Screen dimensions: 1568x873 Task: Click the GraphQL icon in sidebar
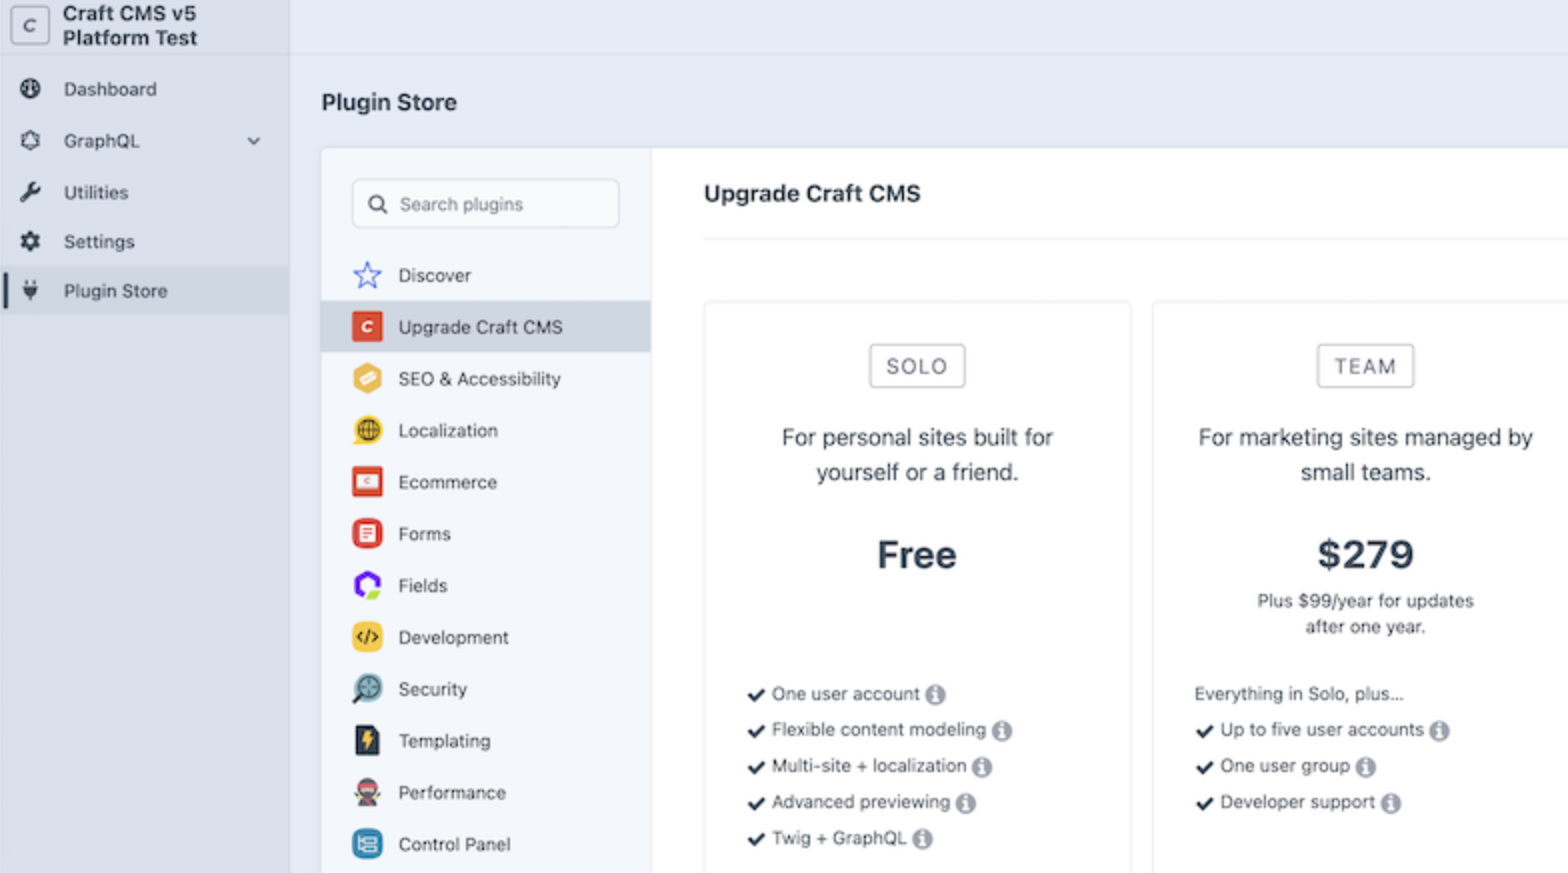coord(30,140)
